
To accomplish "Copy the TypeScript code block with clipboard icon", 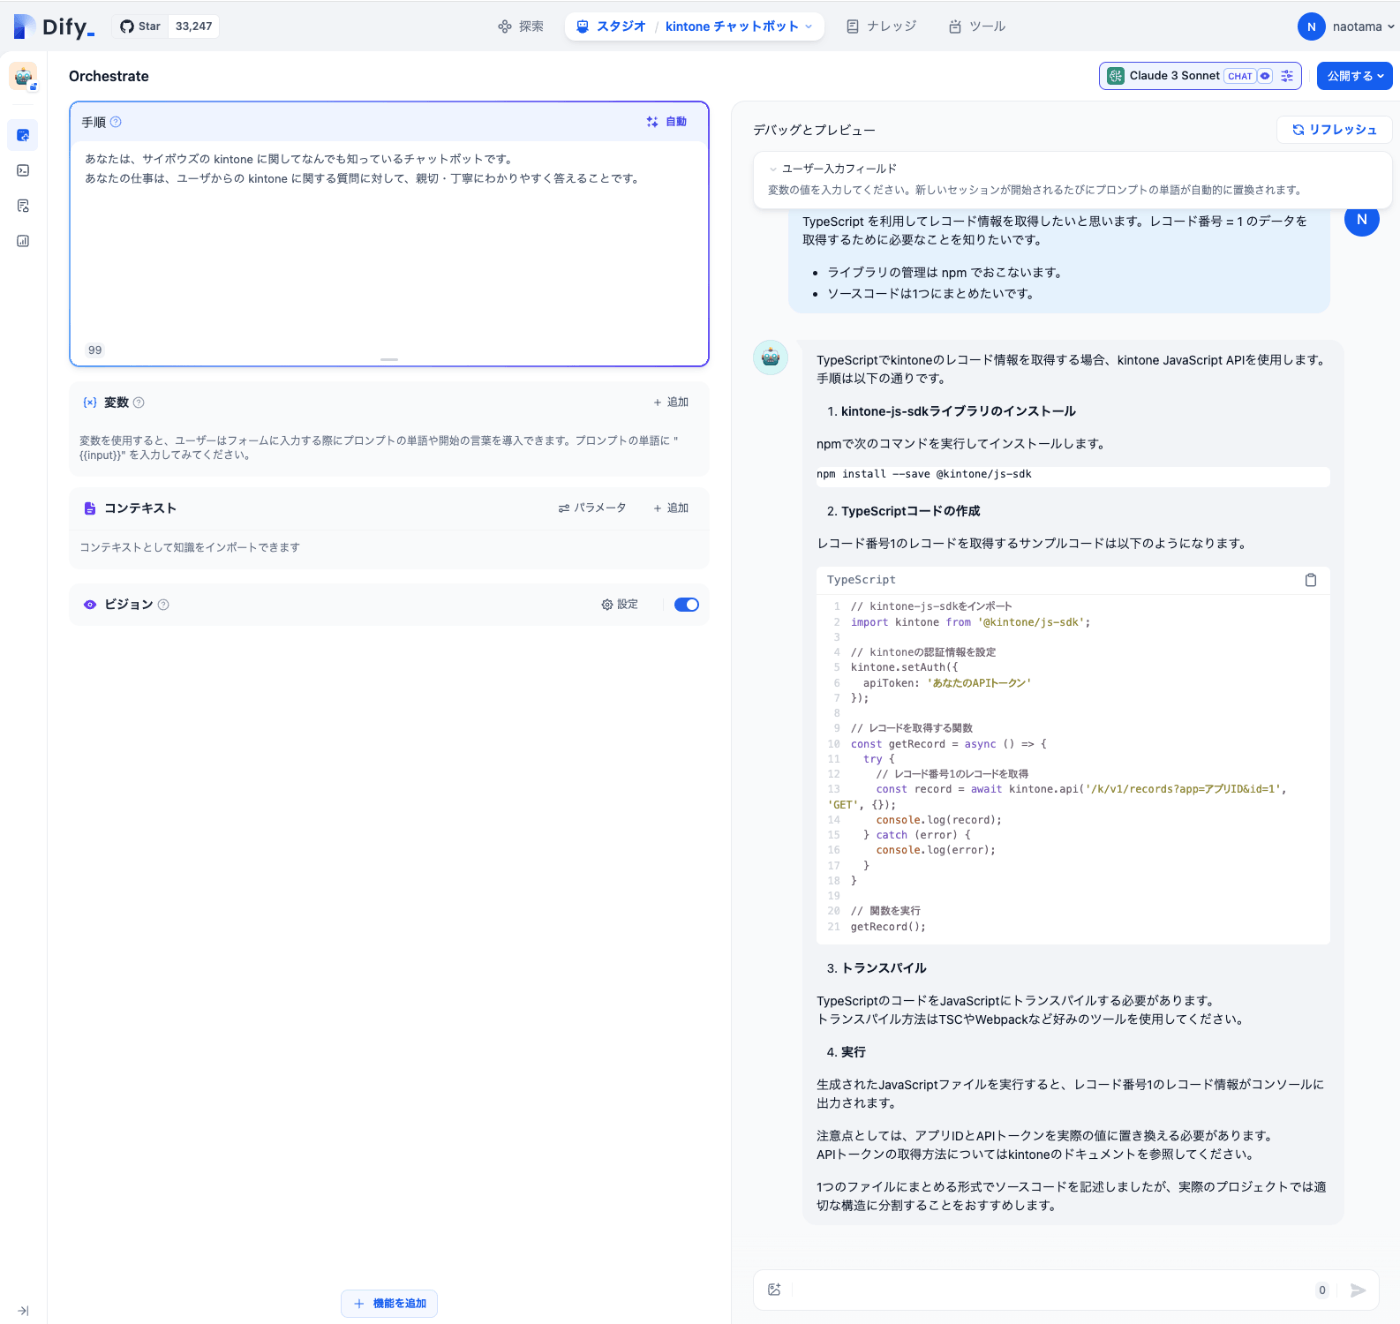I will click(x=1311, y=580).
